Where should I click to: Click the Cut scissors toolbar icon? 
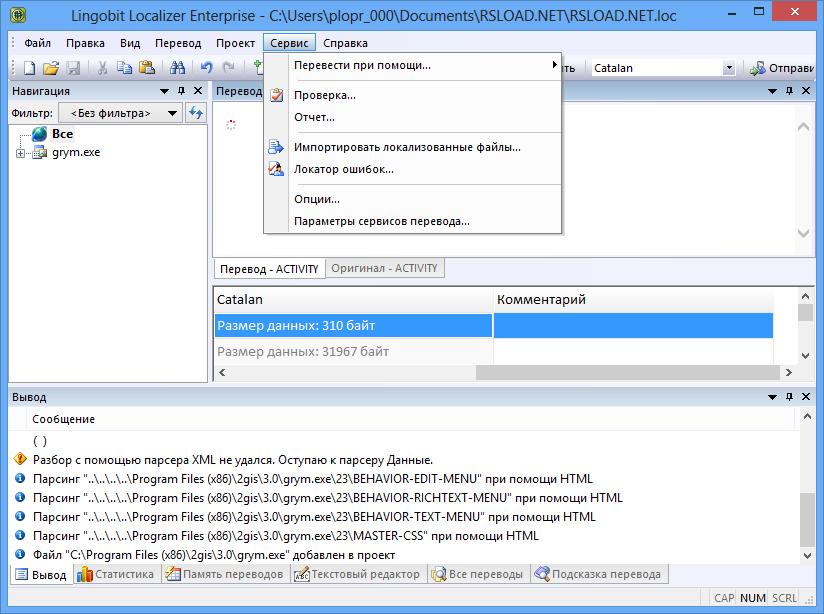click(102, 68)
